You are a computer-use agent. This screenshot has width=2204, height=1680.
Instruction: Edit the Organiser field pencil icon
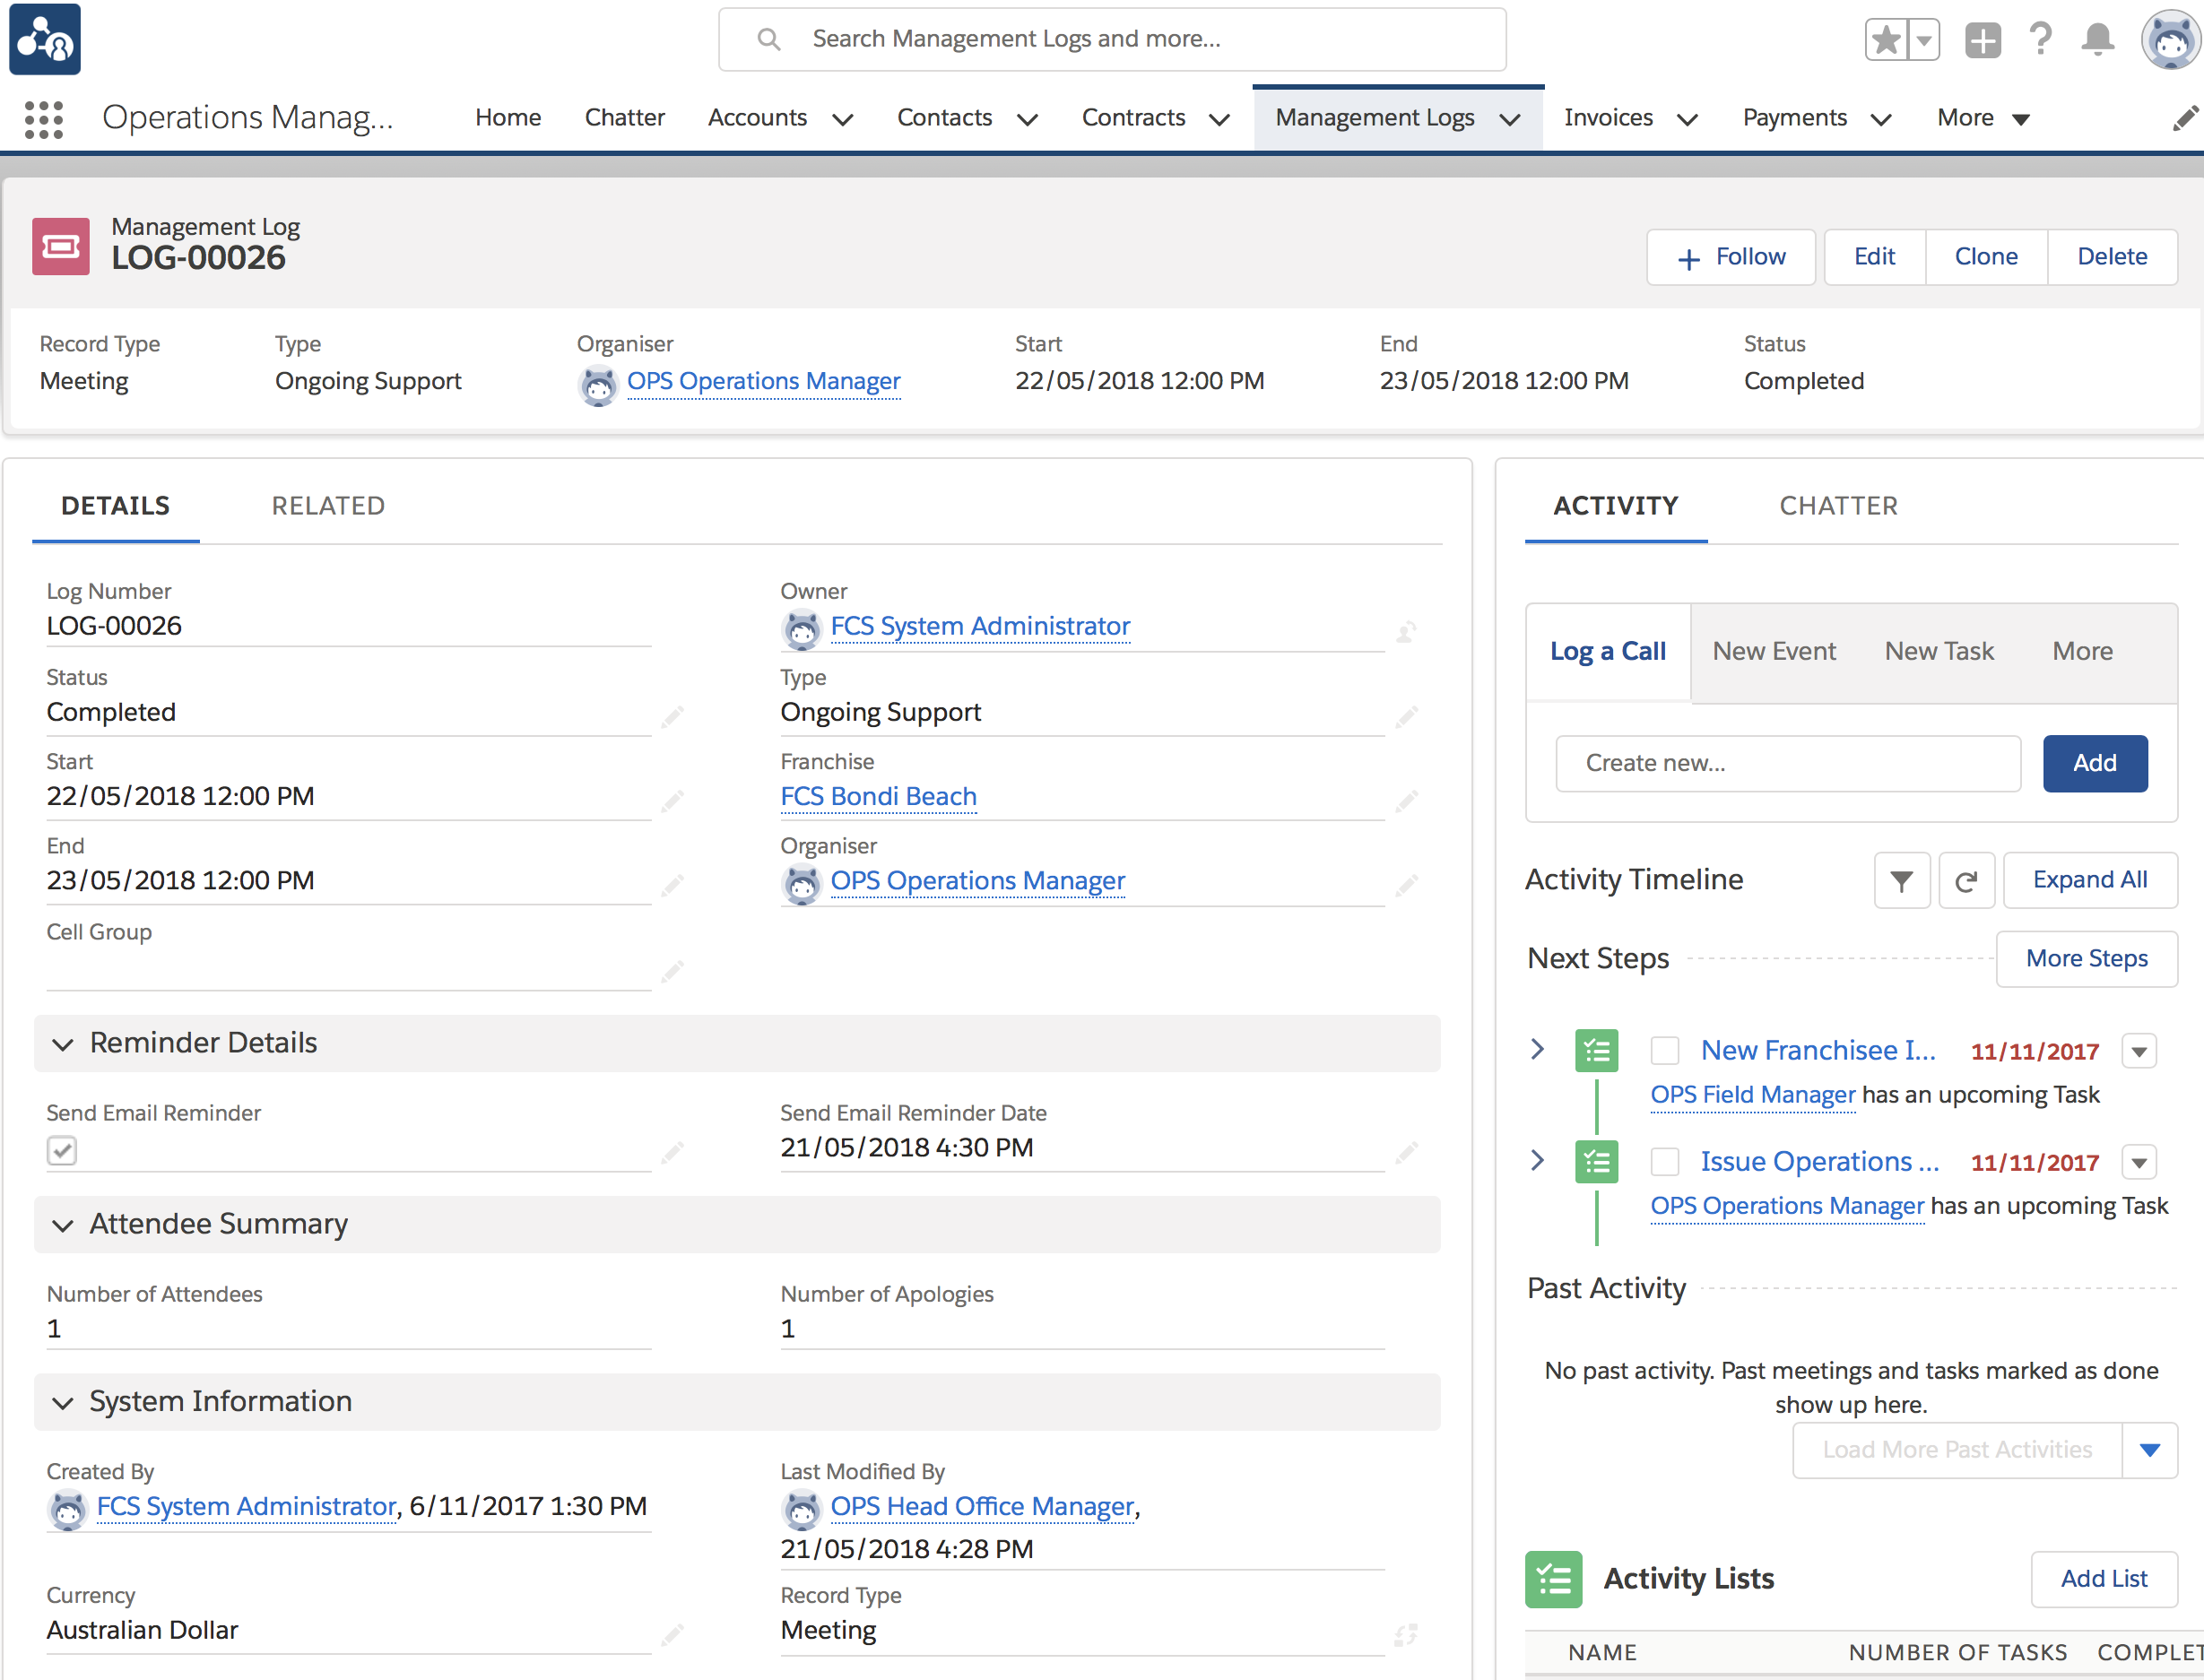[1406, 885]
